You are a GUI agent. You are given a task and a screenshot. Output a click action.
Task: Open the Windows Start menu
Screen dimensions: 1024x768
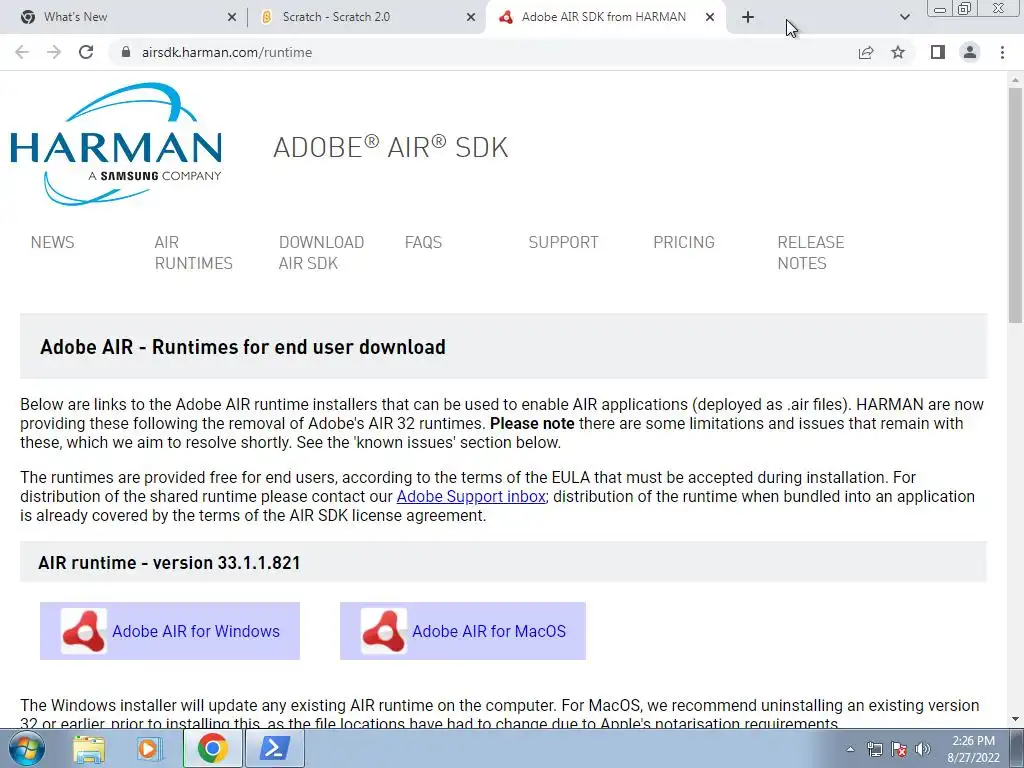tap(27, 748)
